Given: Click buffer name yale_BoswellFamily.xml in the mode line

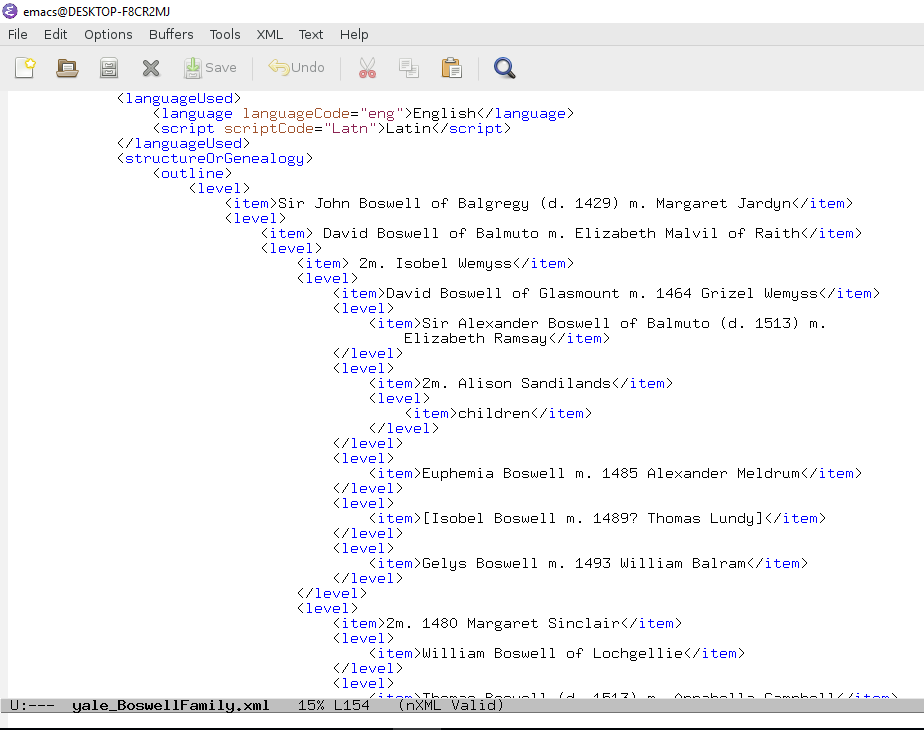Looking at the screenshot, I should tap(170, 705).
